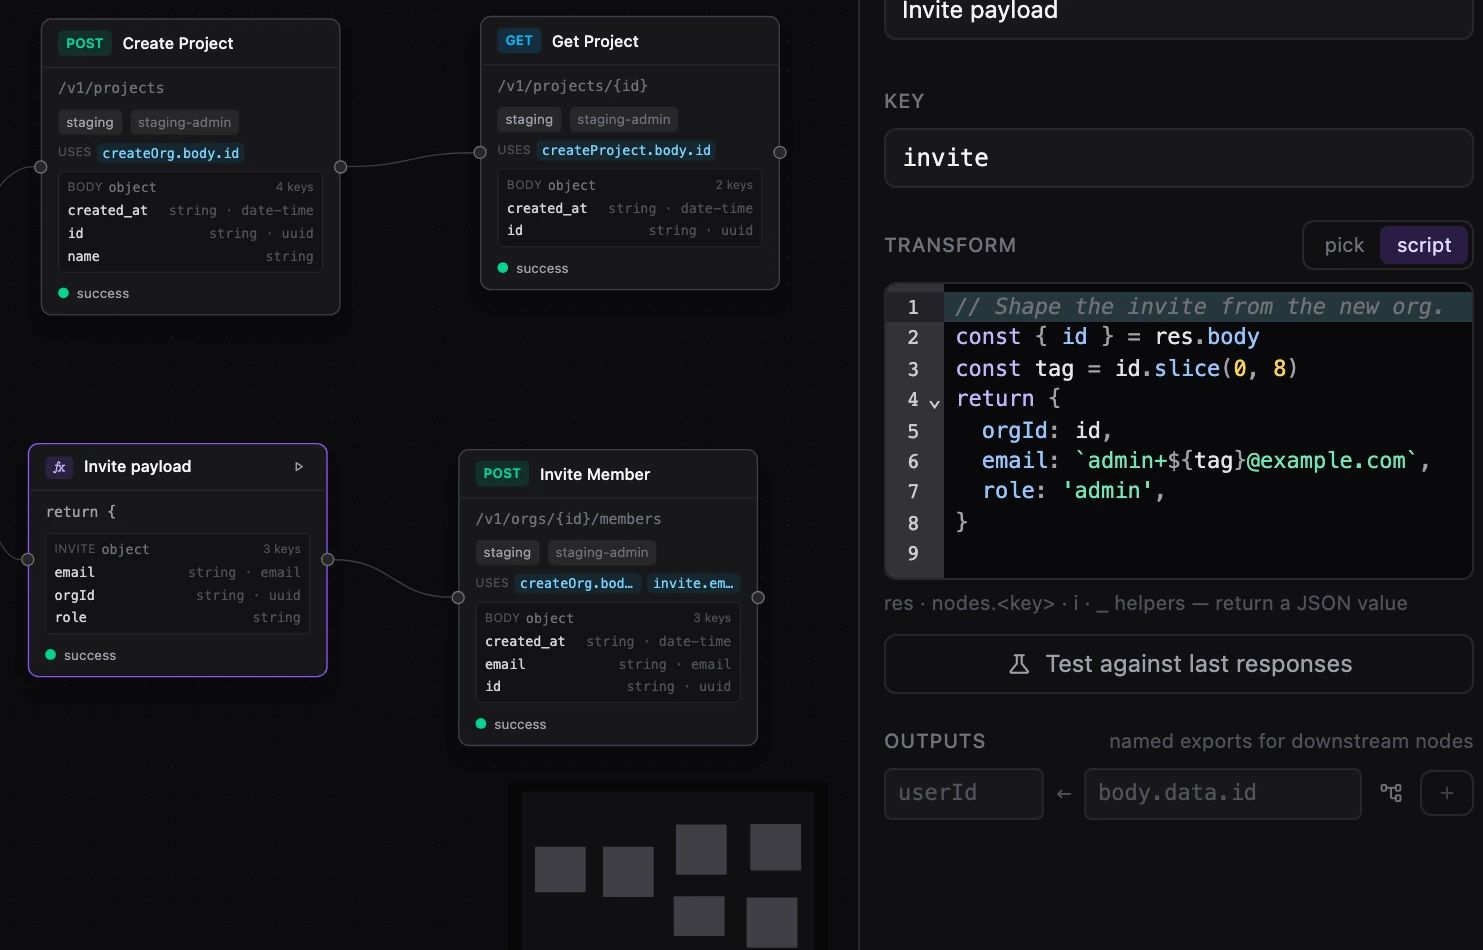Click Invite Member node input port
This screenshot has height=950, width=1483.
458,597
